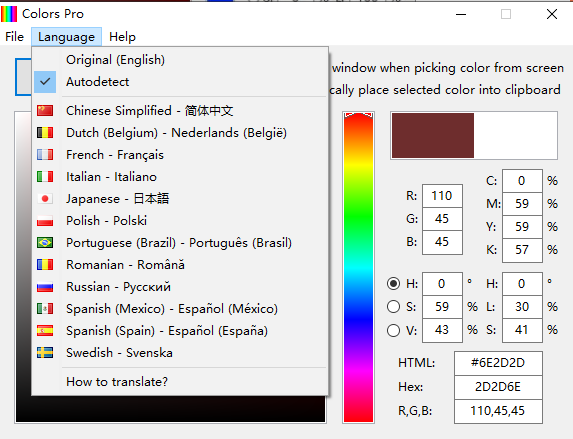Open the Help menu
Image resolution: width=573 pixels, height=439 pixels.
pos(122,37)
